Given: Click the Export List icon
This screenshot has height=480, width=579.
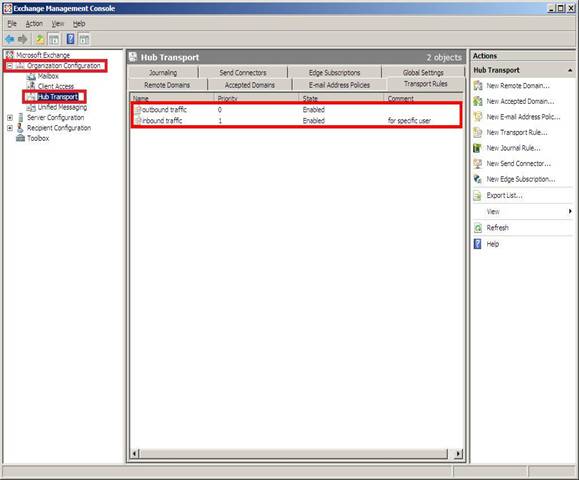Looking at the screenshot, I should pos(478,195).
